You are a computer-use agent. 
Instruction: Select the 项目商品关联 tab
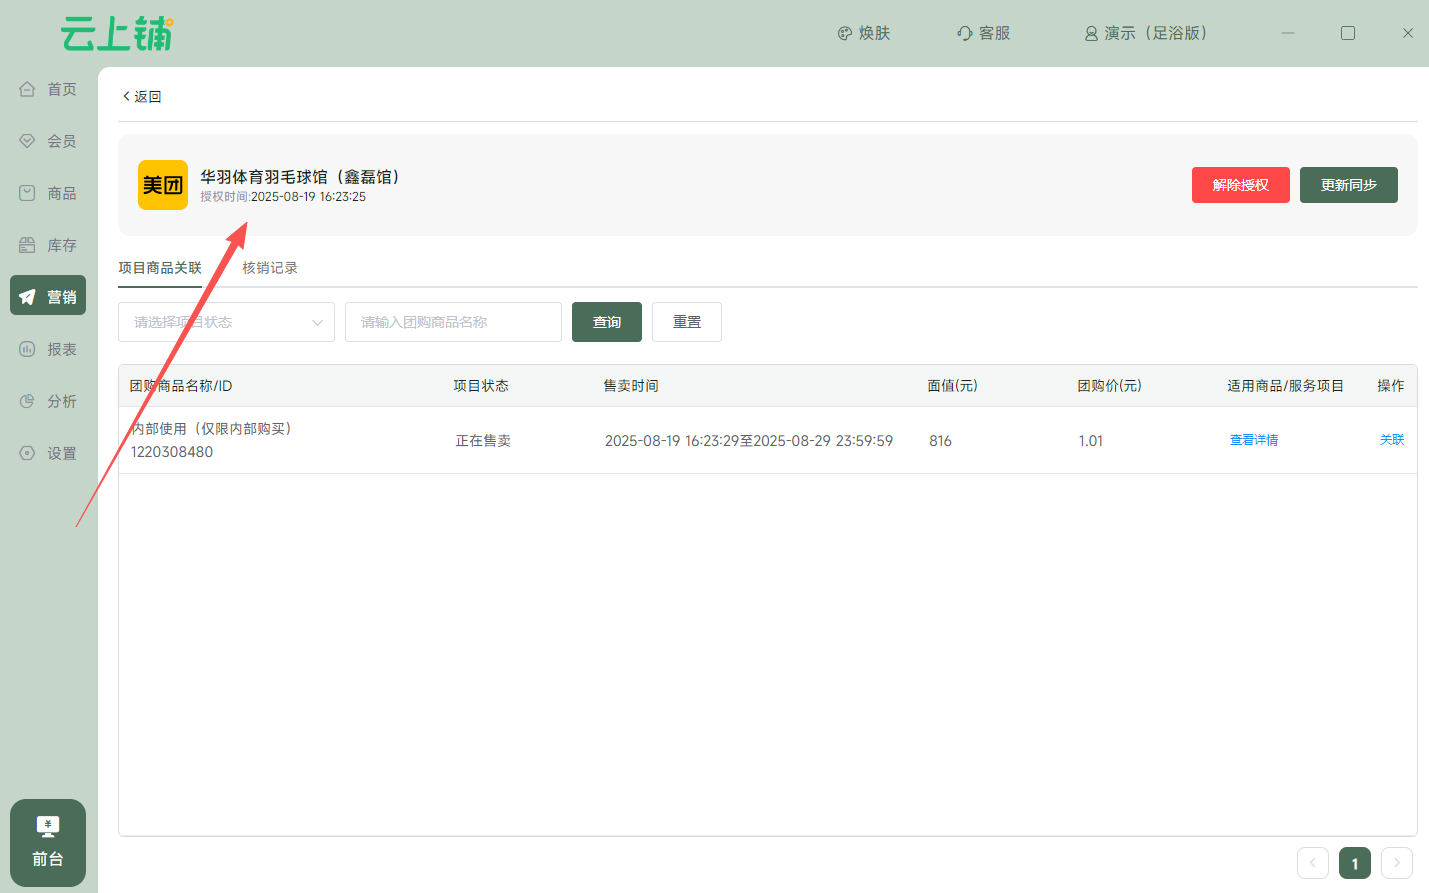(160, 268)
